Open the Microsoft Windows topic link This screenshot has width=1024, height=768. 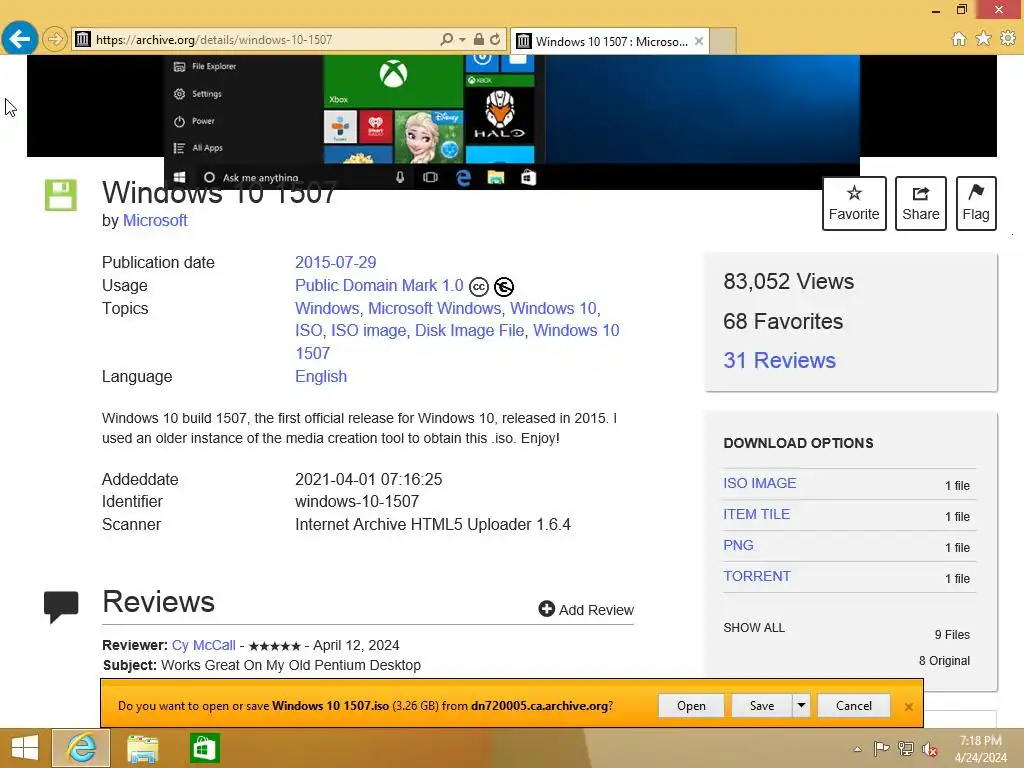[x=434, y=308]
